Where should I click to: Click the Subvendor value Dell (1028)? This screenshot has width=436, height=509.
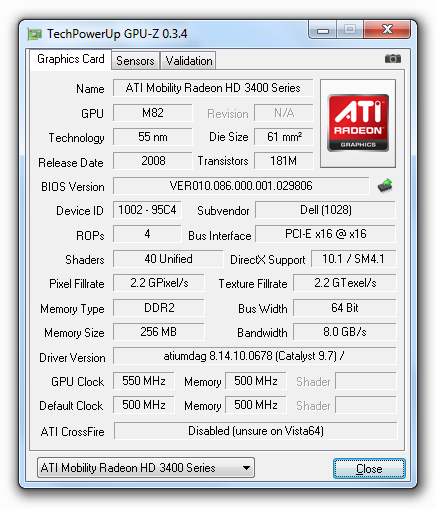(x=326, y=210)
